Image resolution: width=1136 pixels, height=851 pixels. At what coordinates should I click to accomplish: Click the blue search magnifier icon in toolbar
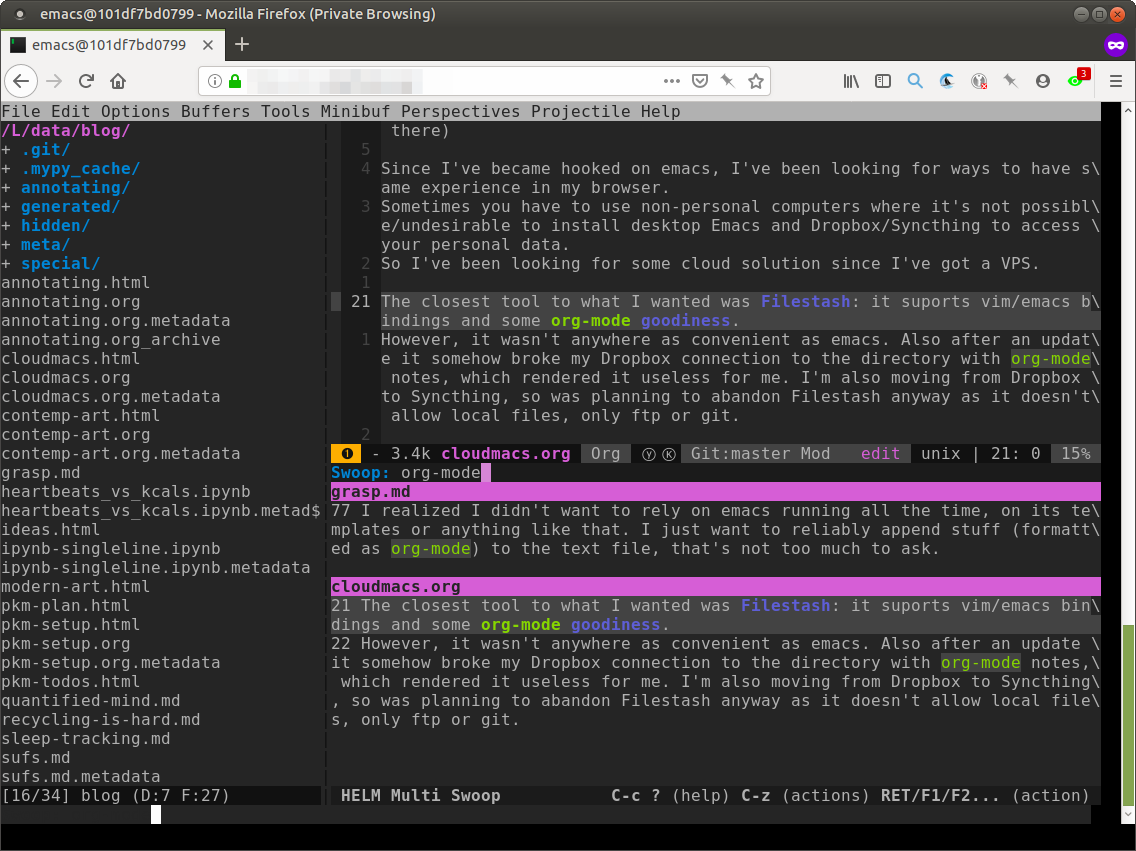(x=915, y=81)
